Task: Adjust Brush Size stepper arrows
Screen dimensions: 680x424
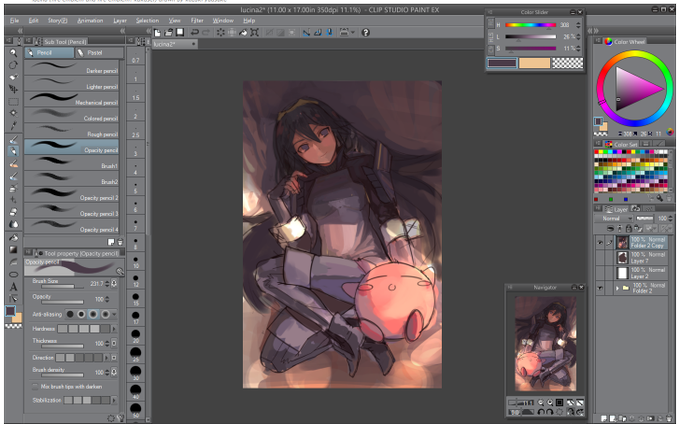Action: [x=107, y=284]
